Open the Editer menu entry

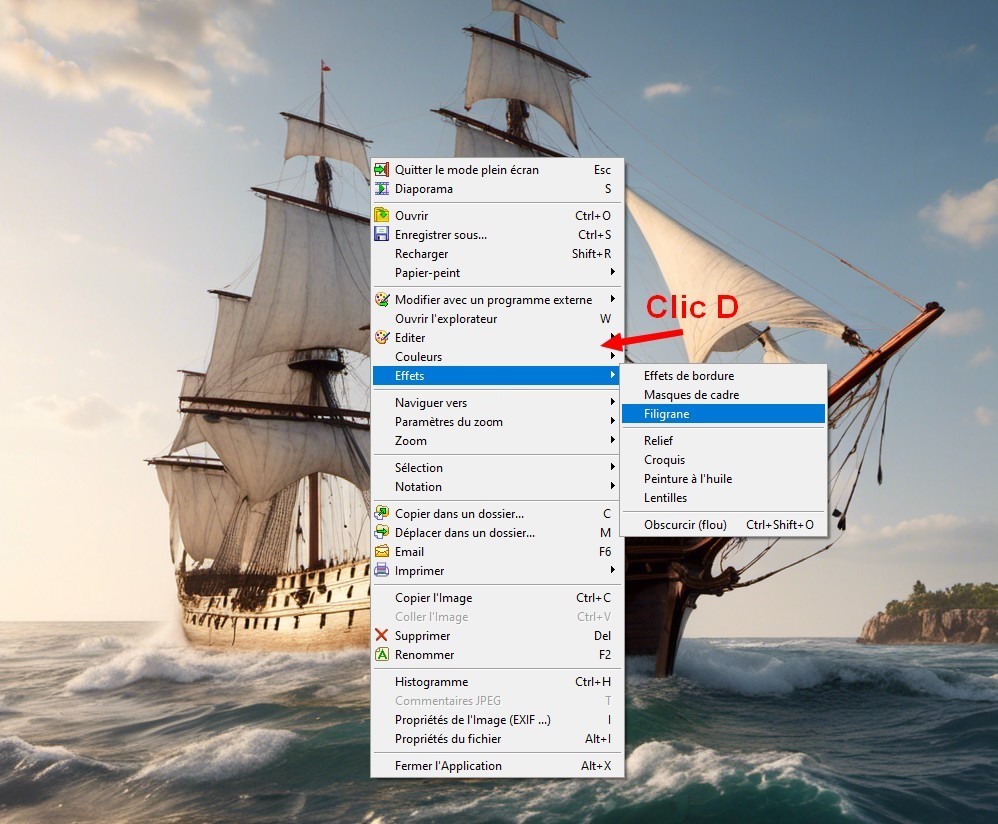(x=496, y=338)
